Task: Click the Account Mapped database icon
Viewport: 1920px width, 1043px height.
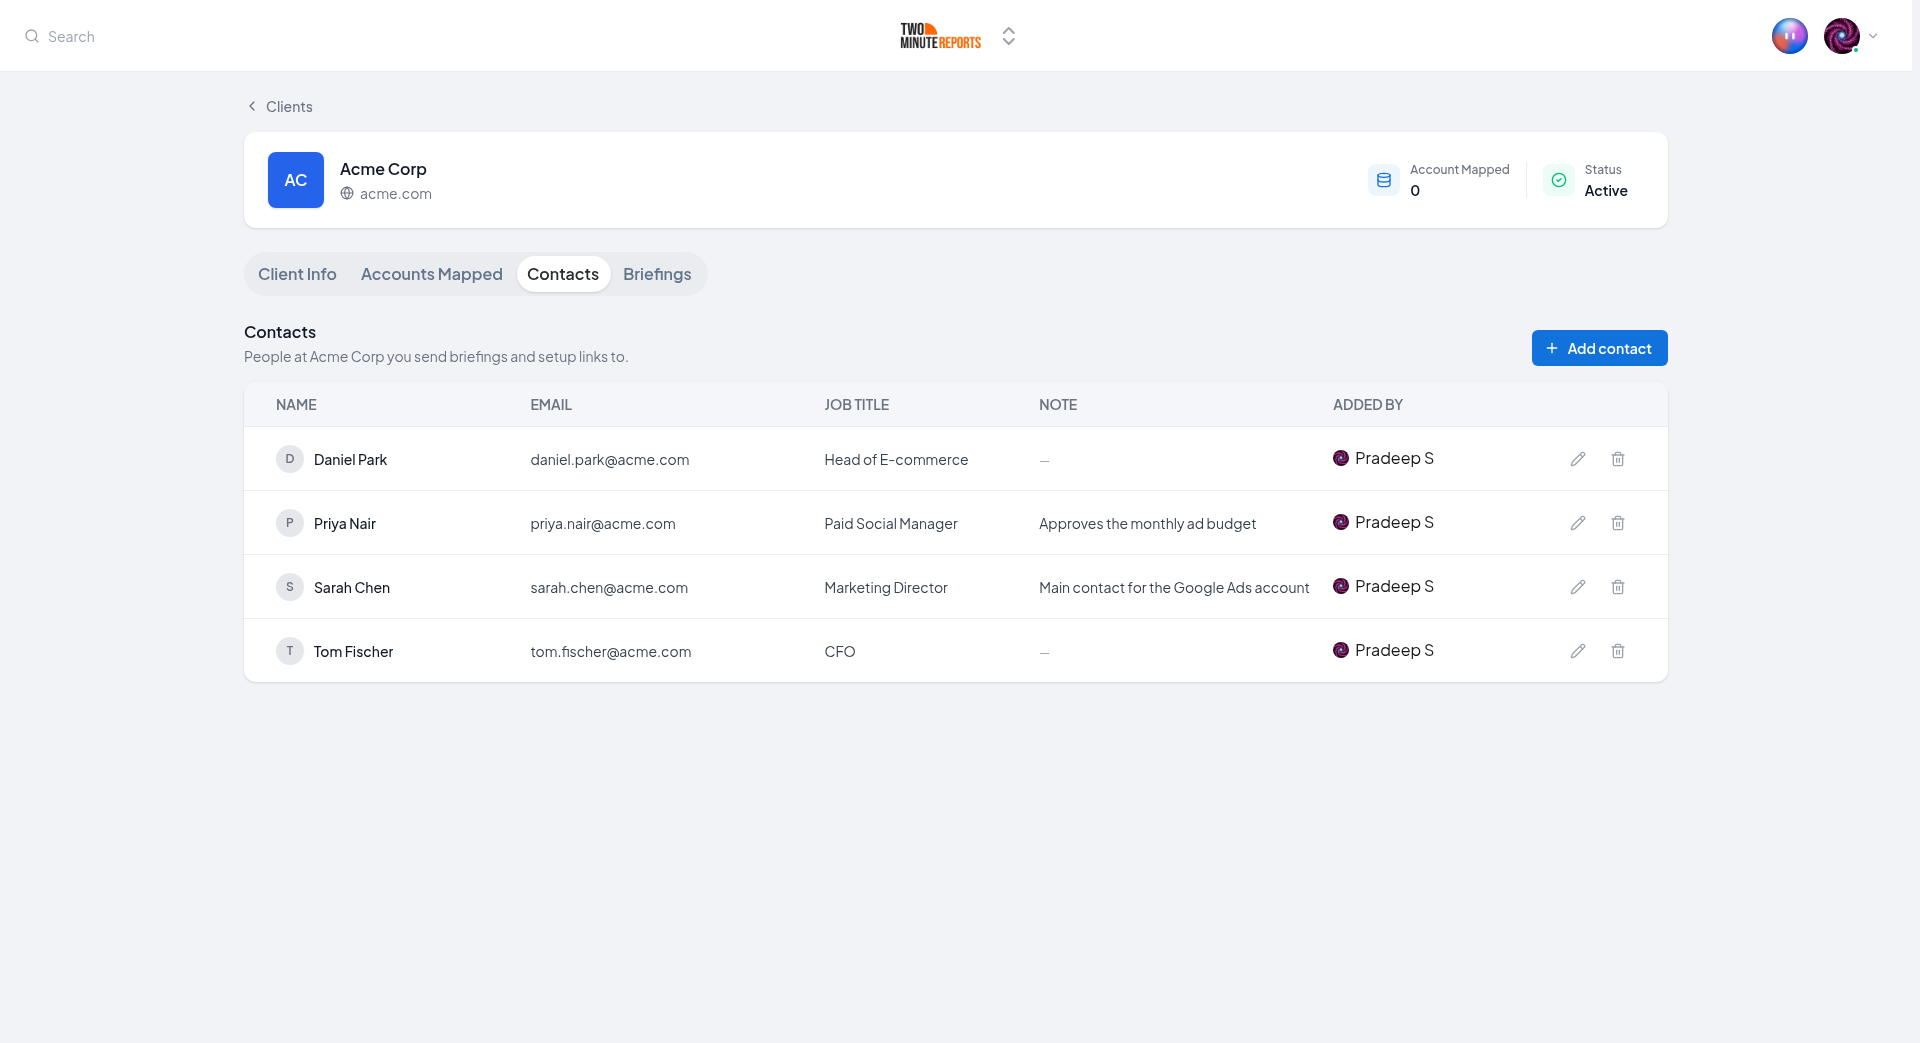Action: 1384,180
